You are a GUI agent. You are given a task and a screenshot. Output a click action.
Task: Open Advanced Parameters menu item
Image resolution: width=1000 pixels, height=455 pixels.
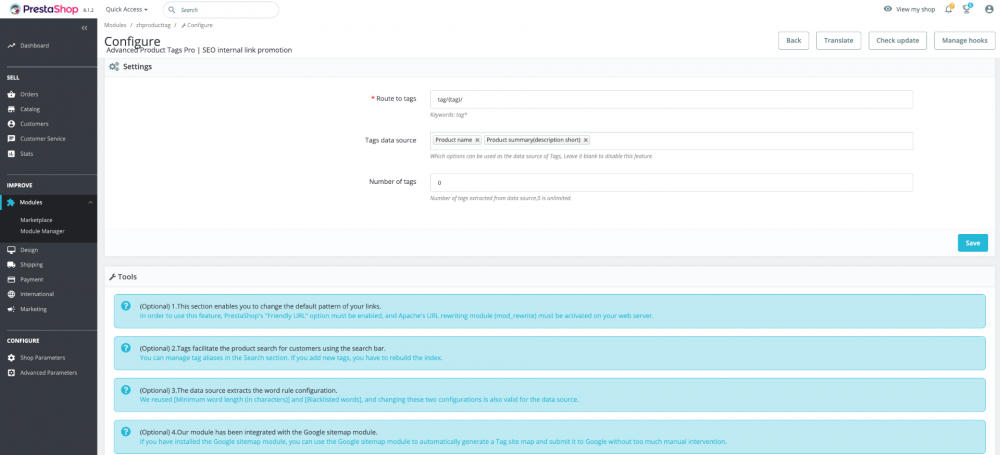[48, 373]
